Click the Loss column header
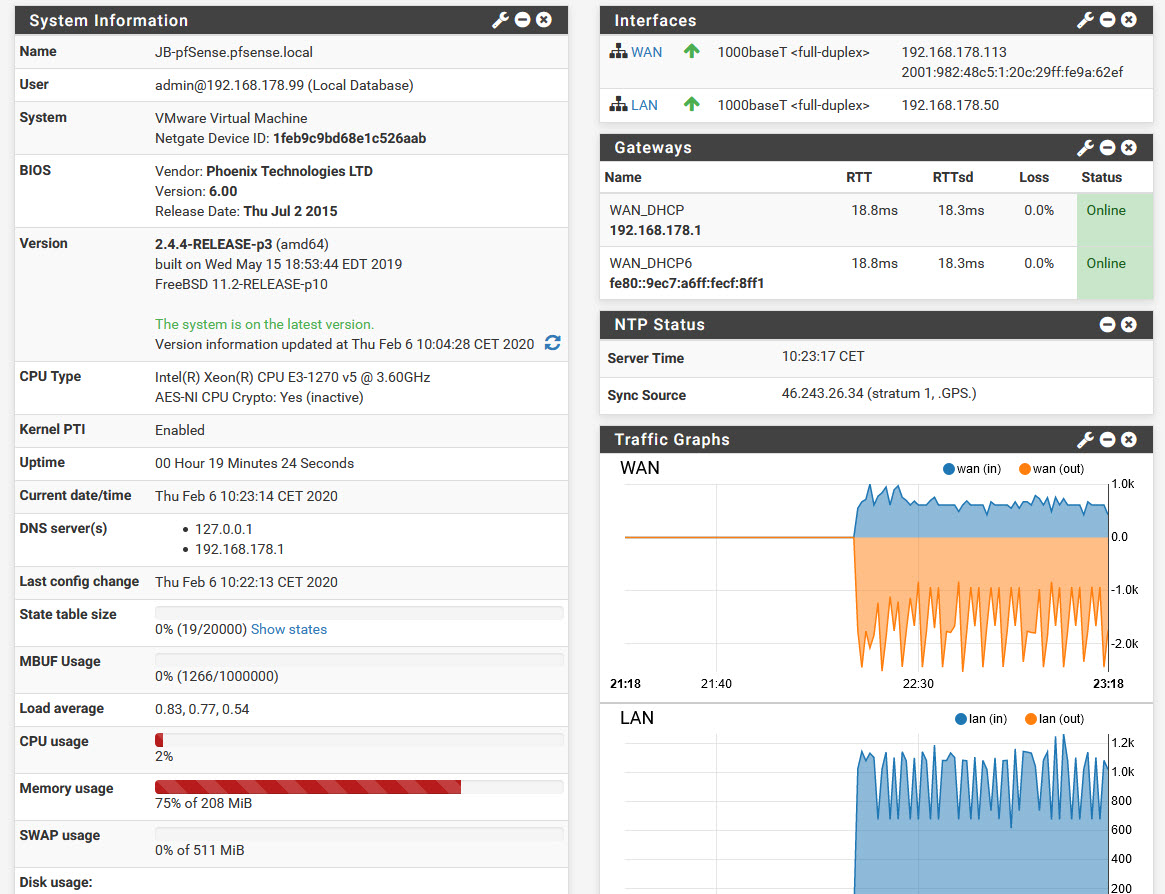The image size is (1165, 894). point(1033,177)
